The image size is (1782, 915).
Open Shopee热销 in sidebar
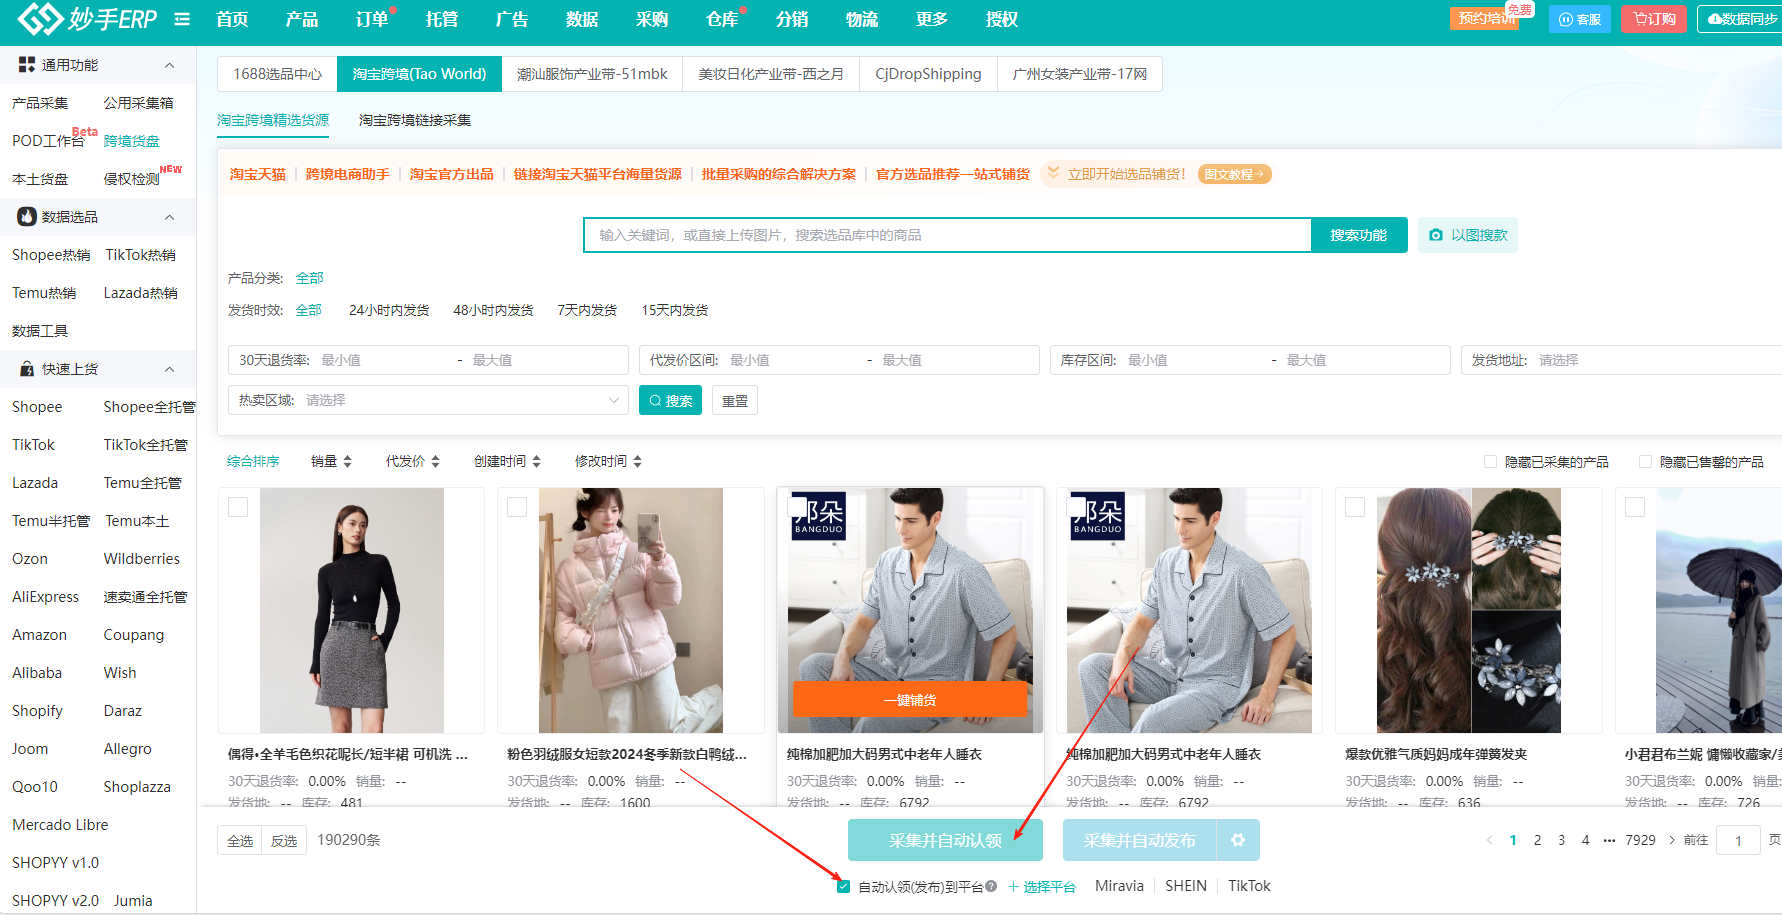point(51,255)
